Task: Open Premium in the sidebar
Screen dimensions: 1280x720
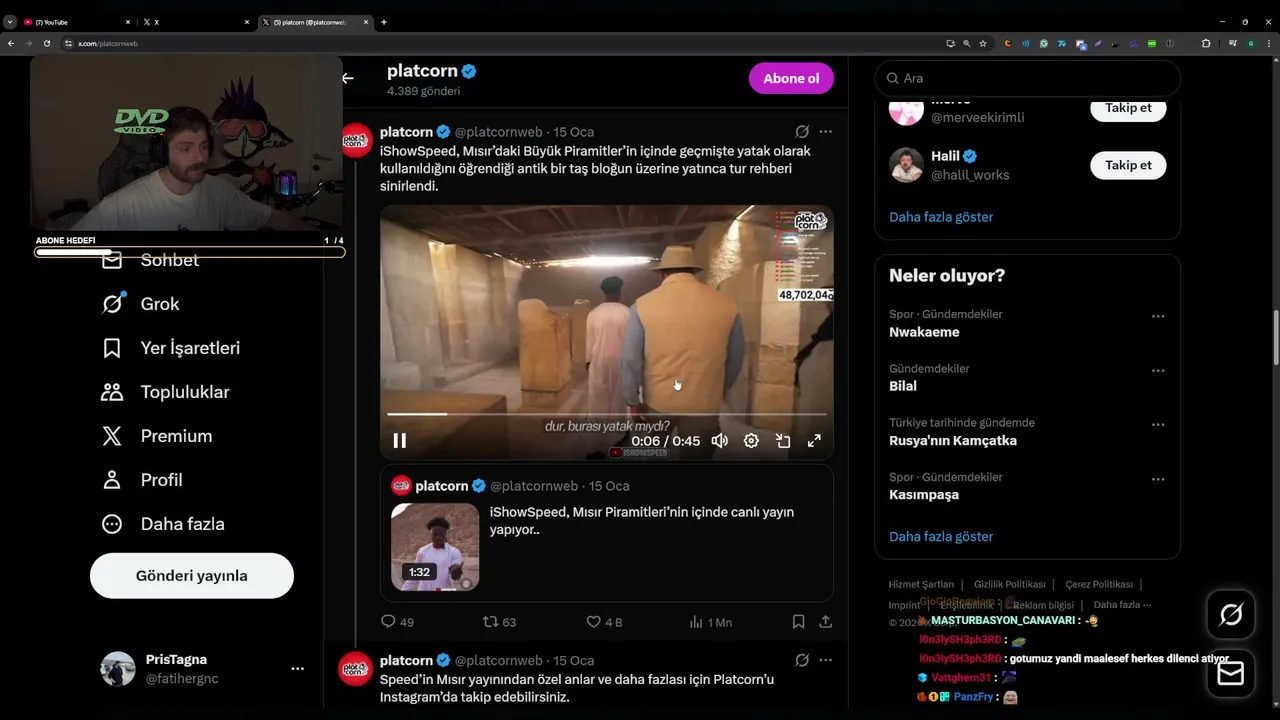Action: 156,436
